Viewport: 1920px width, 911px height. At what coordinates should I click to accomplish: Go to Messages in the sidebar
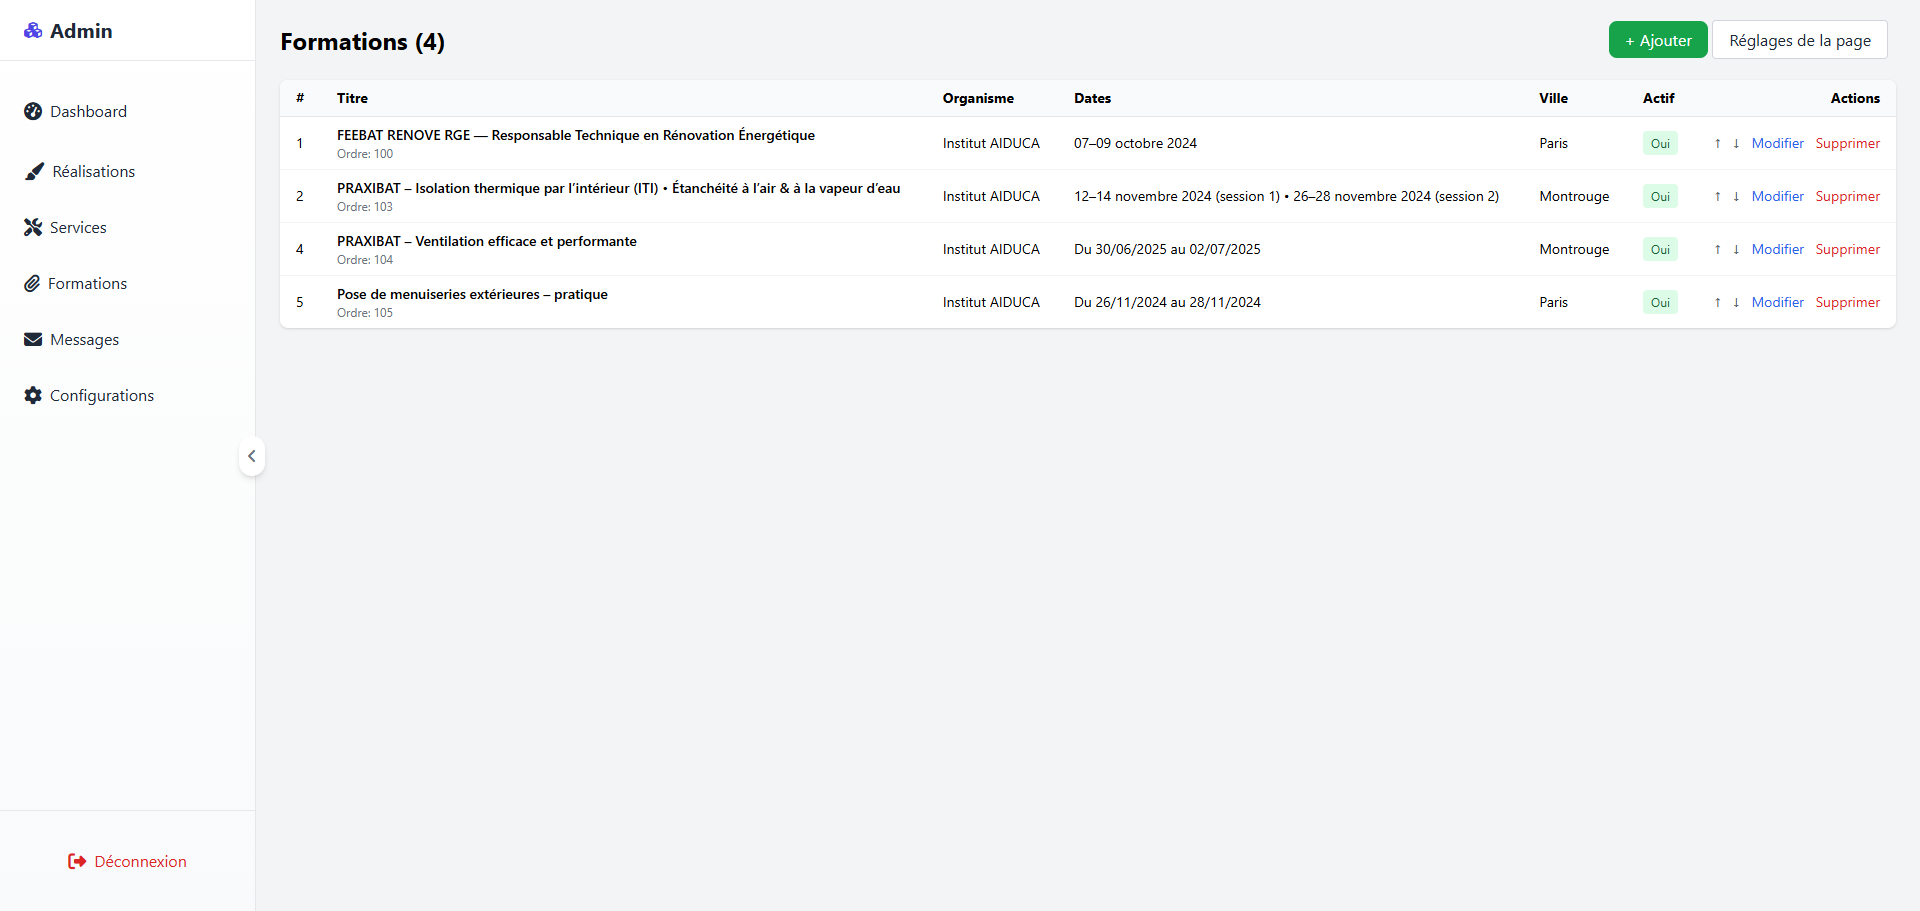coord(84,339)
